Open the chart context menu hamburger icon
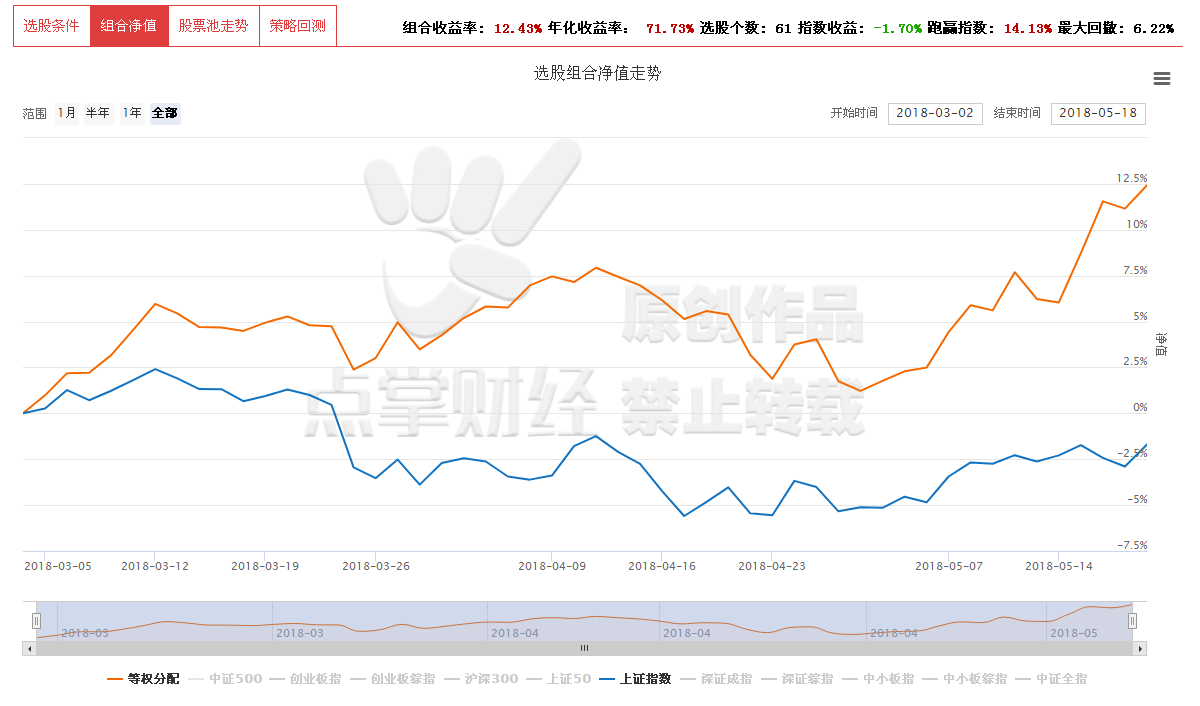 pos(1161,79)
